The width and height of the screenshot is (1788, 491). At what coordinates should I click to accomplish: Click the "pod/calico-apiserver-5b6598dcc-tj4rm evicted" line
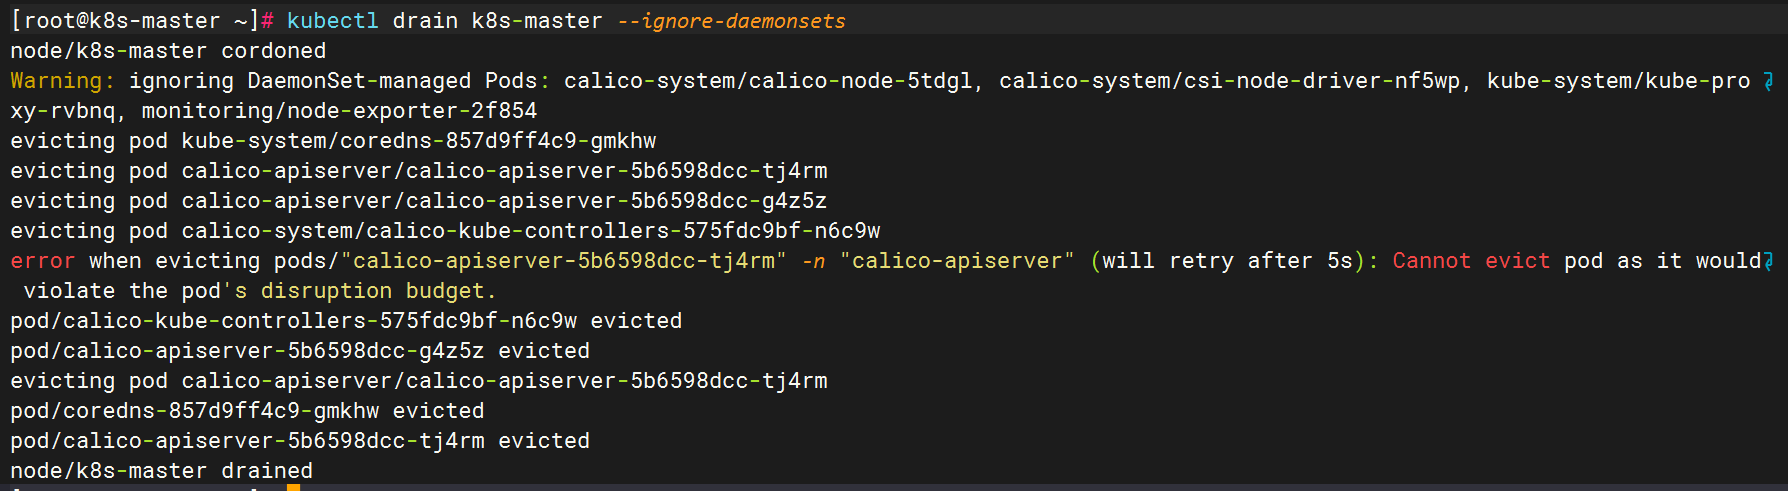coord(300,441)
